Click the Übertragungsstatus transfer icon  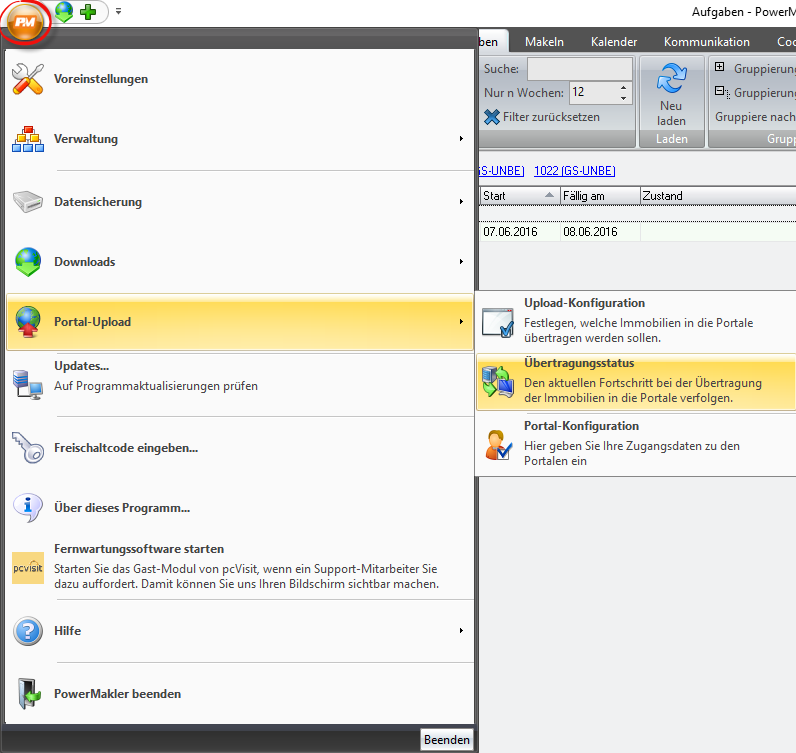click(498, 381)
